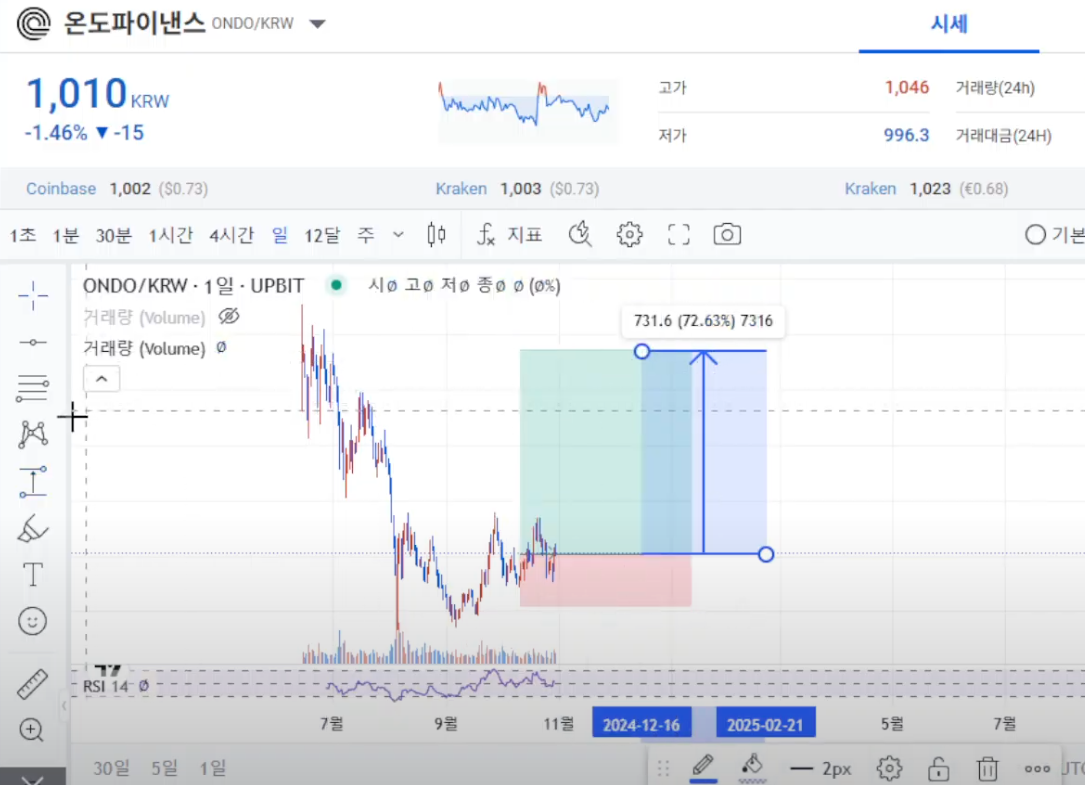Select the 1분 interval
The width and height of the screenshot is (1085, 785).
click(x=66, y=235)
